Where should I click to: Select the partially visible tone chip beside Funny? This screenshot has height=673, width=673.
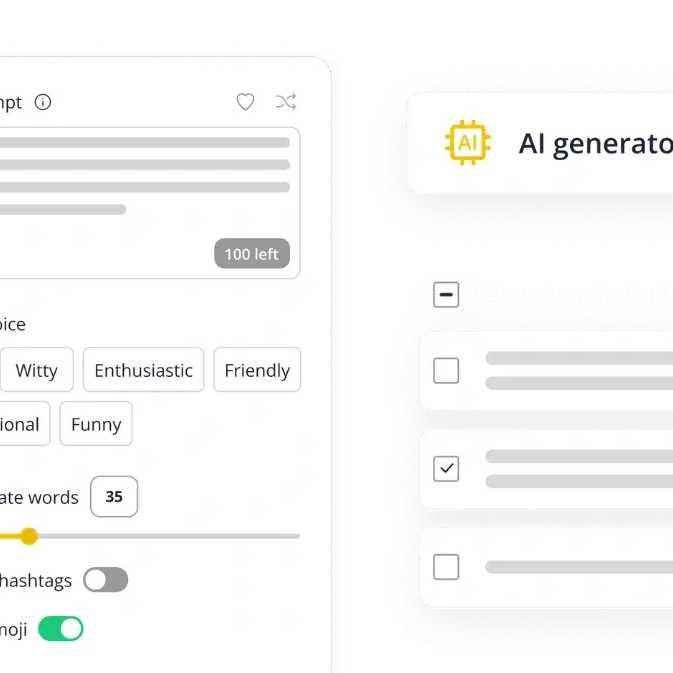click(20, 424)
